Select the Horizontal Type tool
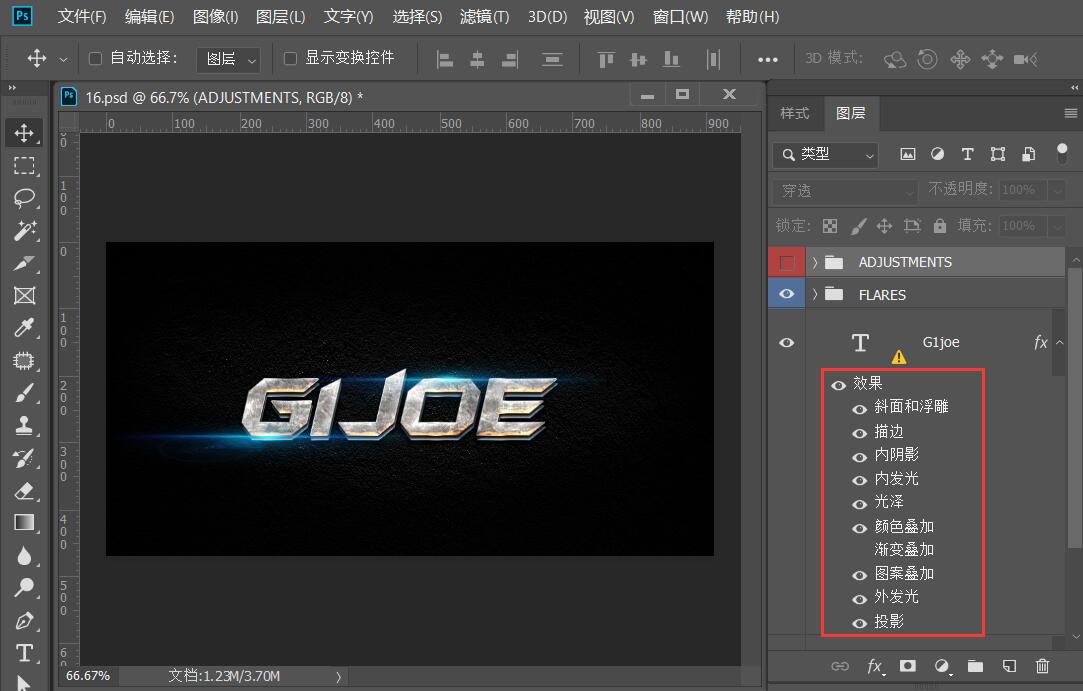 click(24, 652)
